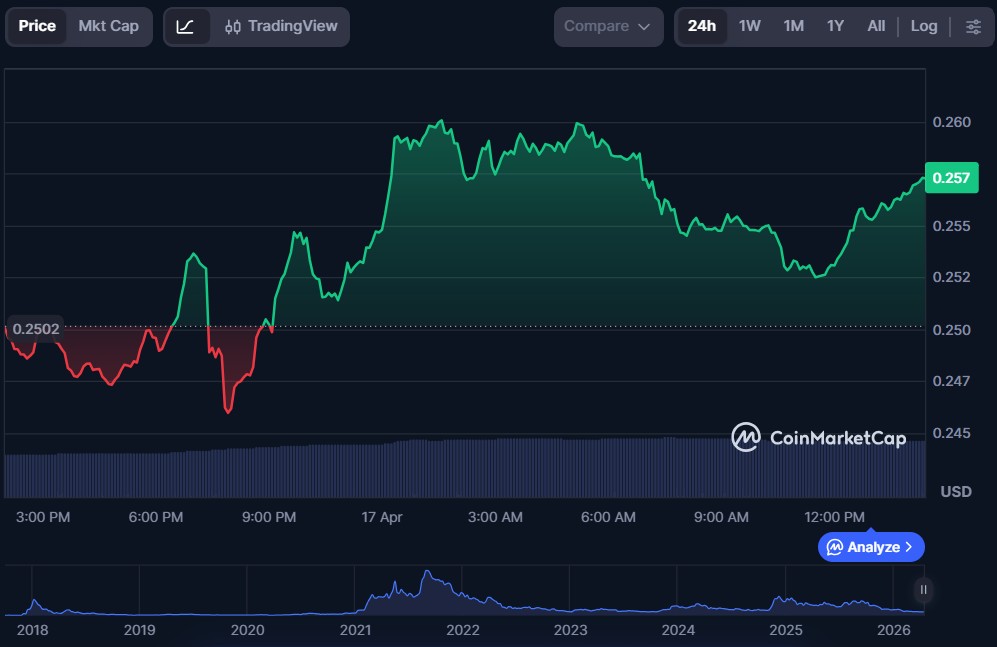Click the 17 Apr date marker
This screenshot has width=997, height=647.
point(379,517)
